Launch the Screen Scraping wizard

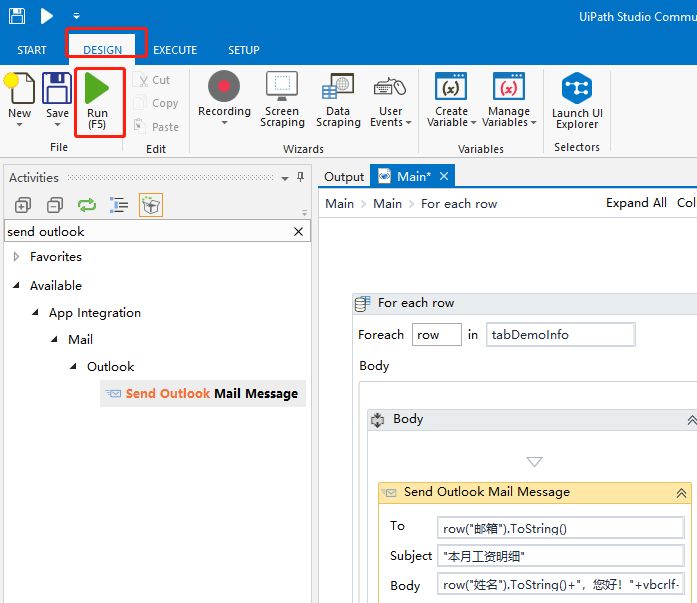pyautogui.click(x=282, y=100)
